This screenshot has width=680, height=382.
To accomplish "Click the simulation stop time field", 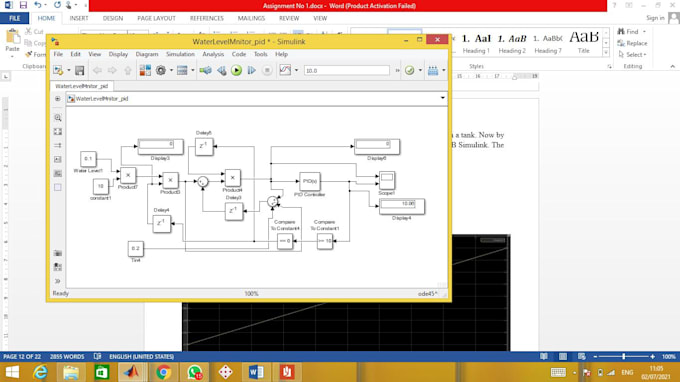I will (x=347, y=70).
